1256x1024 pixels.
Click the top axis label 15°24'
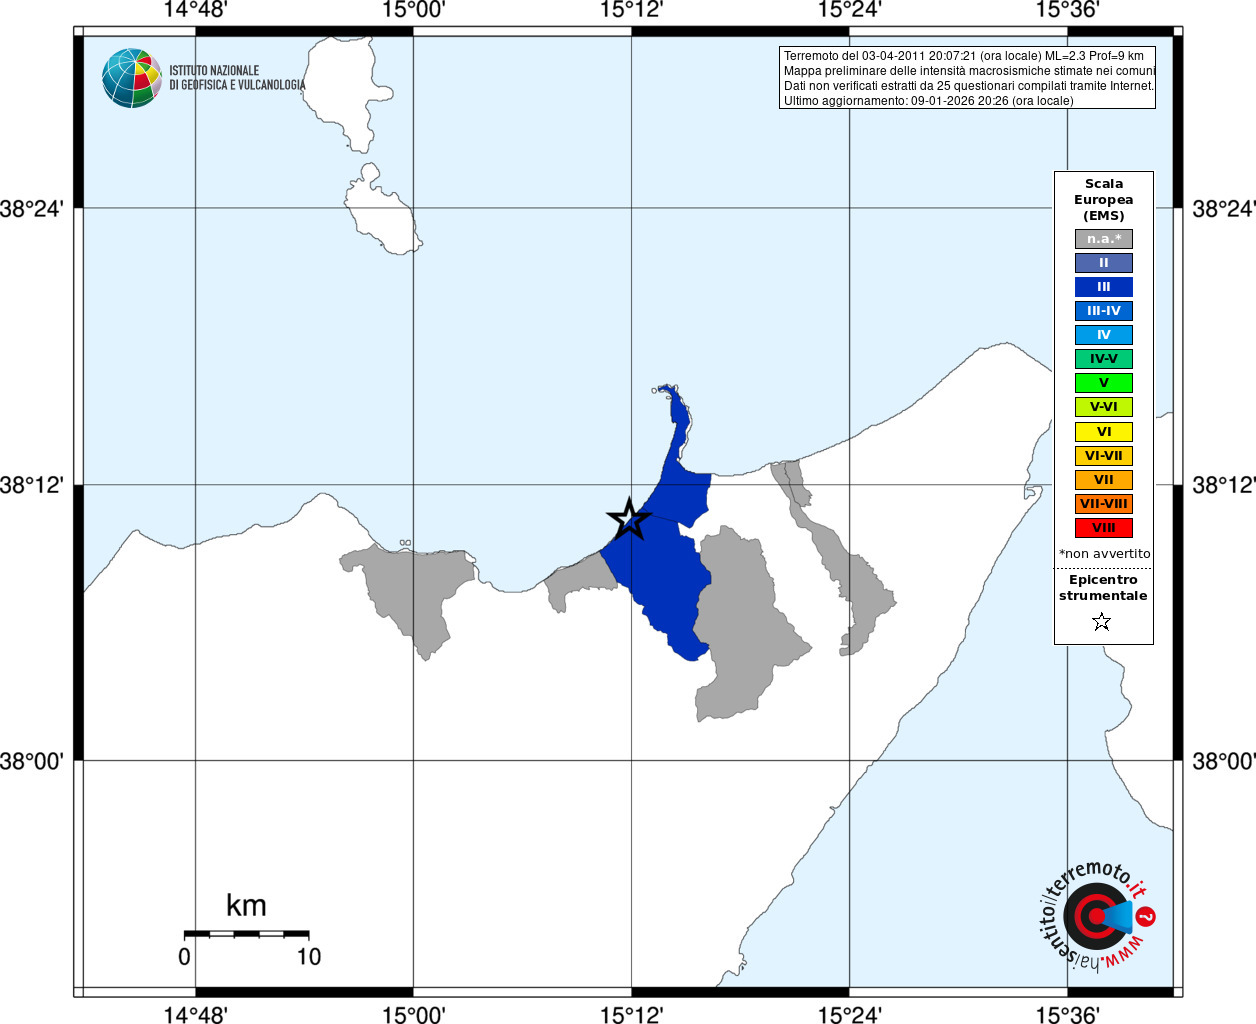(x=849, y=10)
